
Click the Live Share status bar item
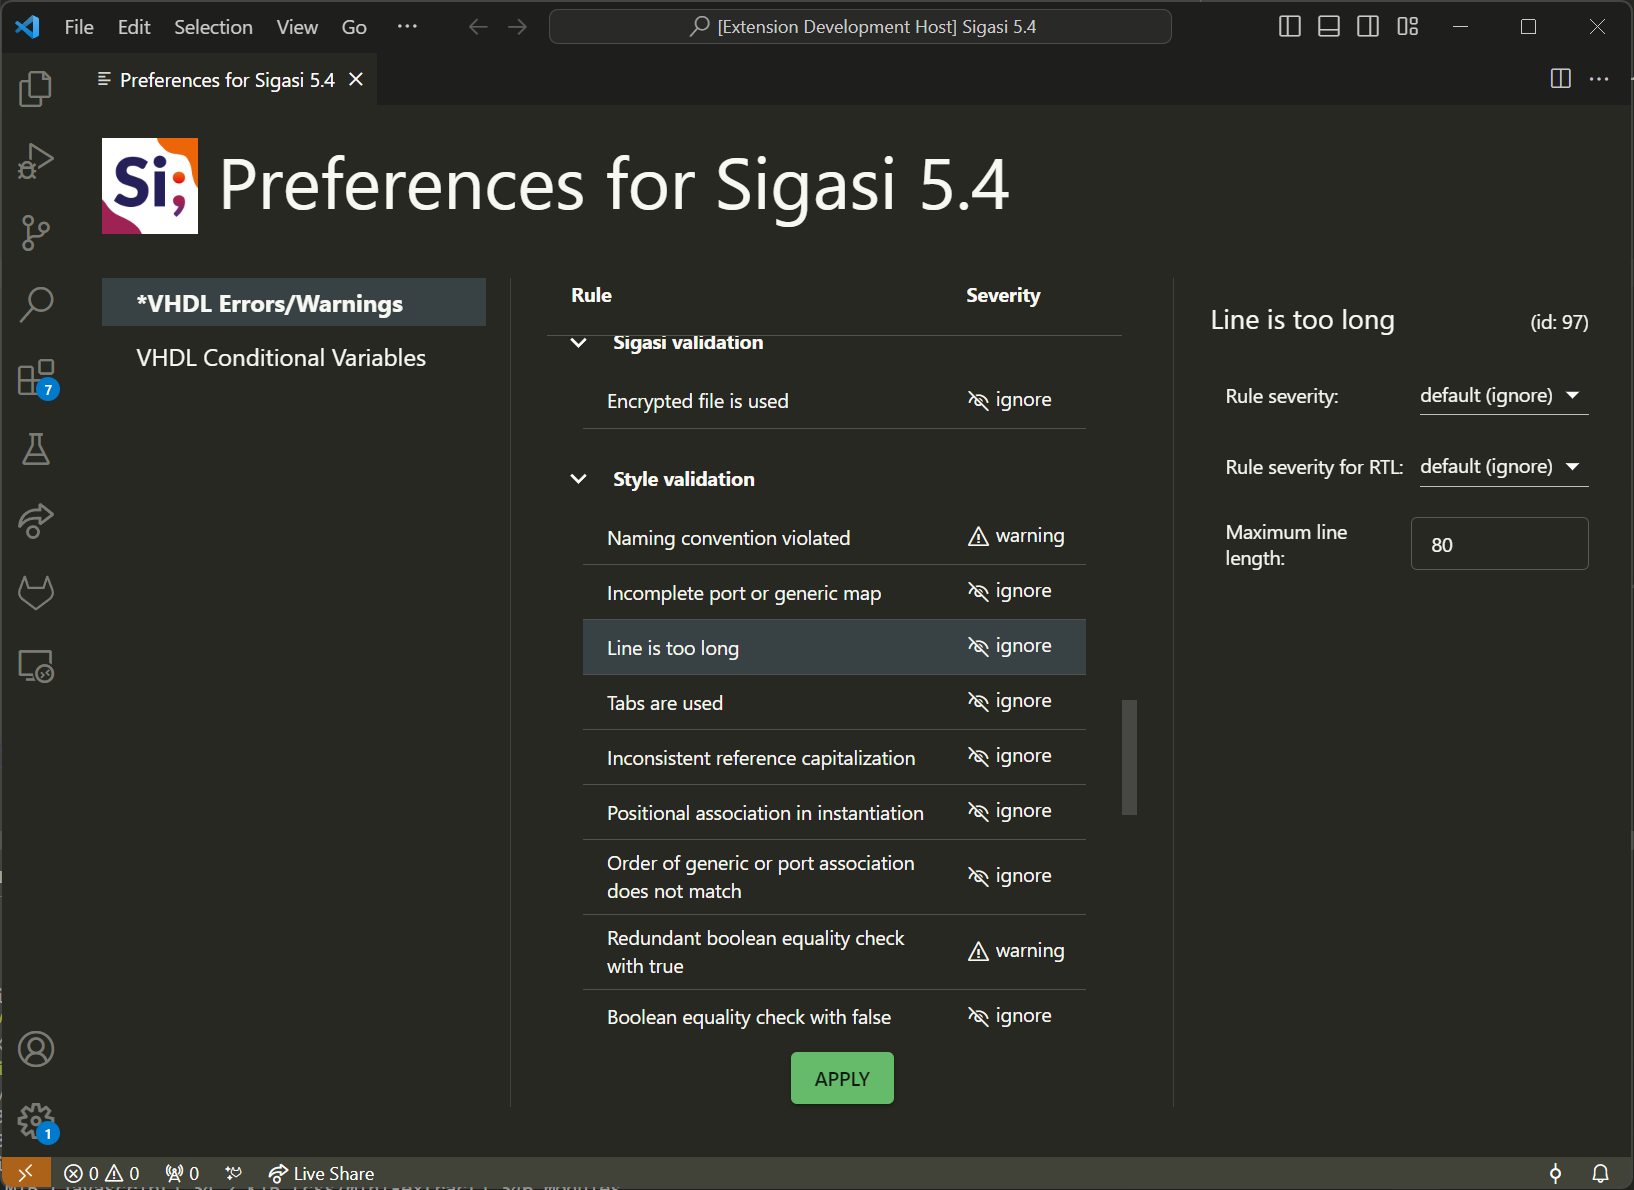click(321, 1173)
